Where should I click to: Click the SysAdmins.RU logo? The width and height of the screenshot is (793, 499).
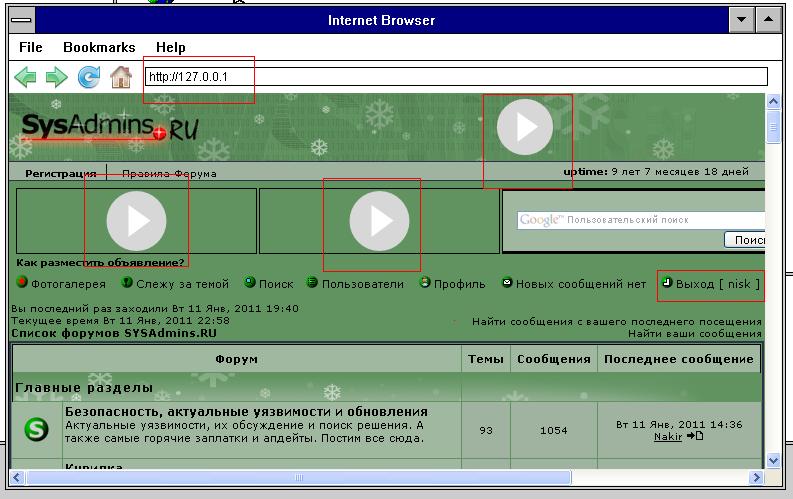(110, 127)
